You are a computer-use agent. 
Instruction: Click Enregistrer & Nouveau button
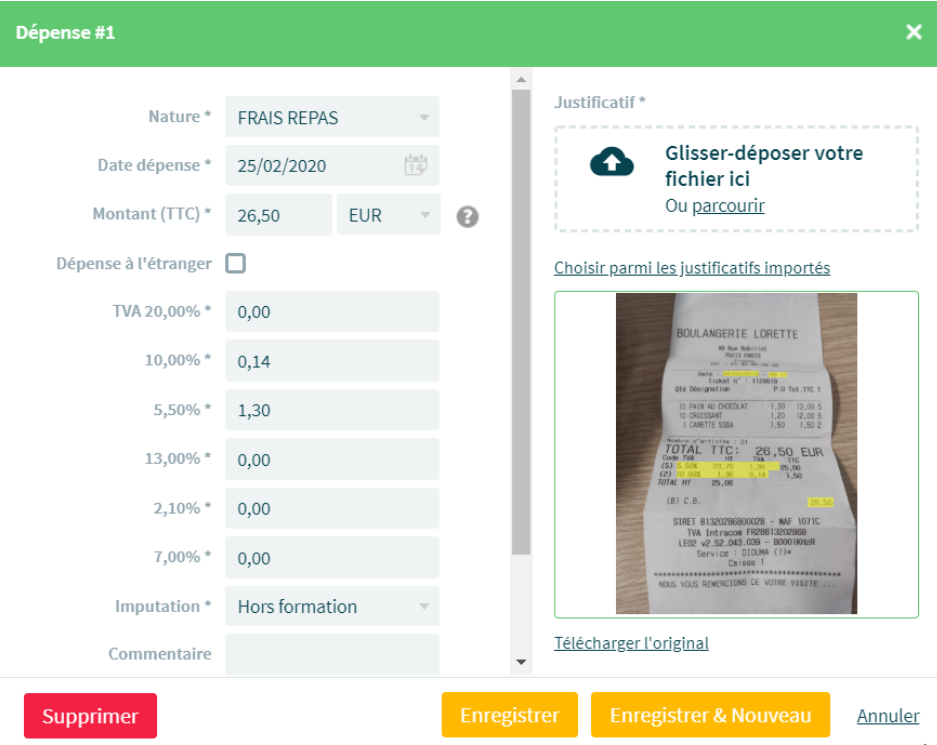click(x=710, y=716)
